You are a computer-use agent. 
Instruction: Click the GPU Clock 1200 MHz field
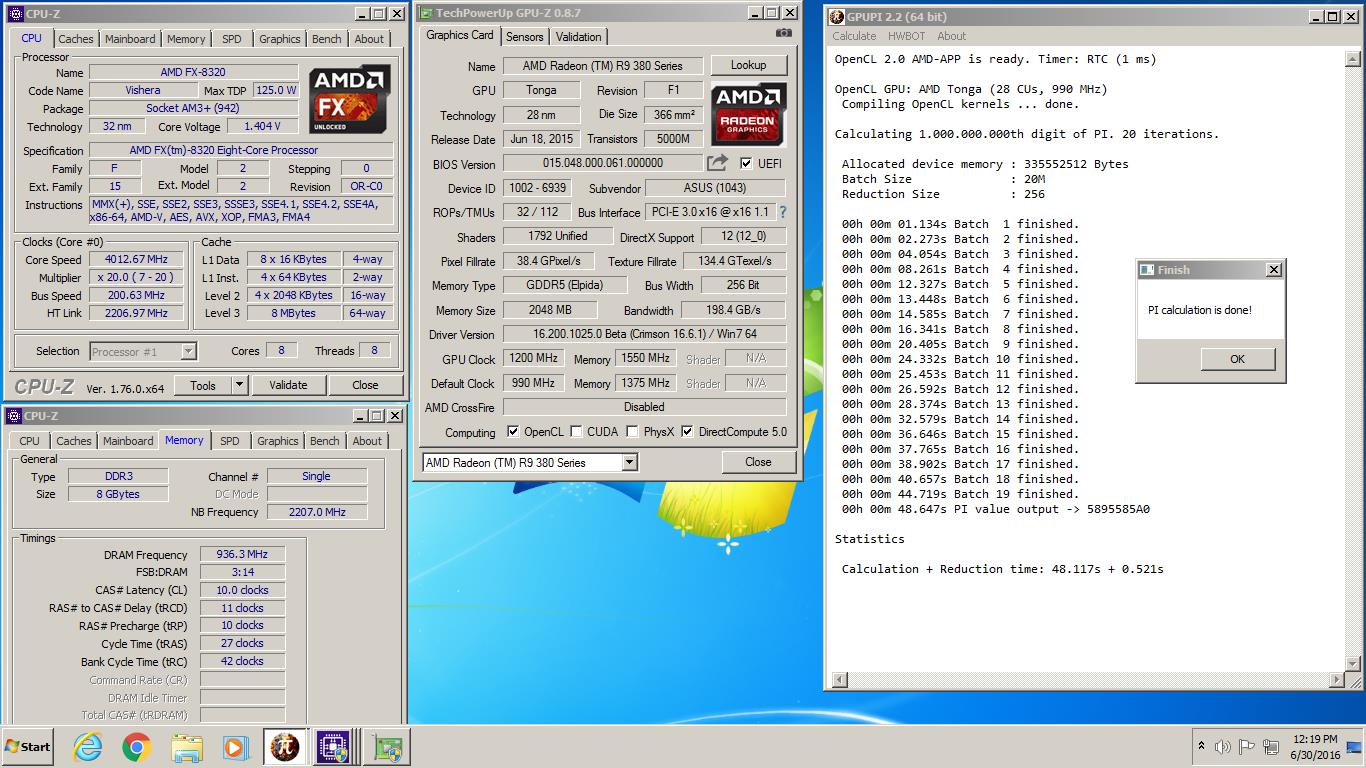point(534,358)
